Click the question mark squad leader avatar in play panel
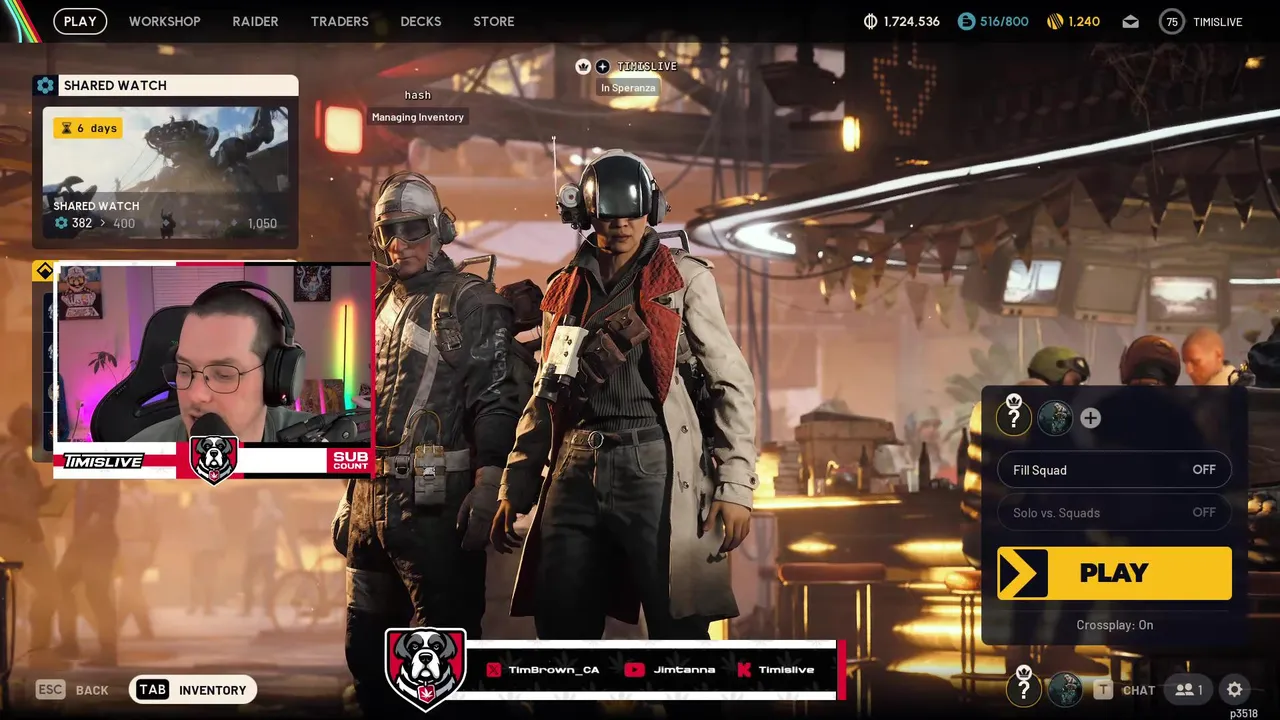This screenshot has width=1280, height=720. pyautogui.click(x=1014, y=418)
